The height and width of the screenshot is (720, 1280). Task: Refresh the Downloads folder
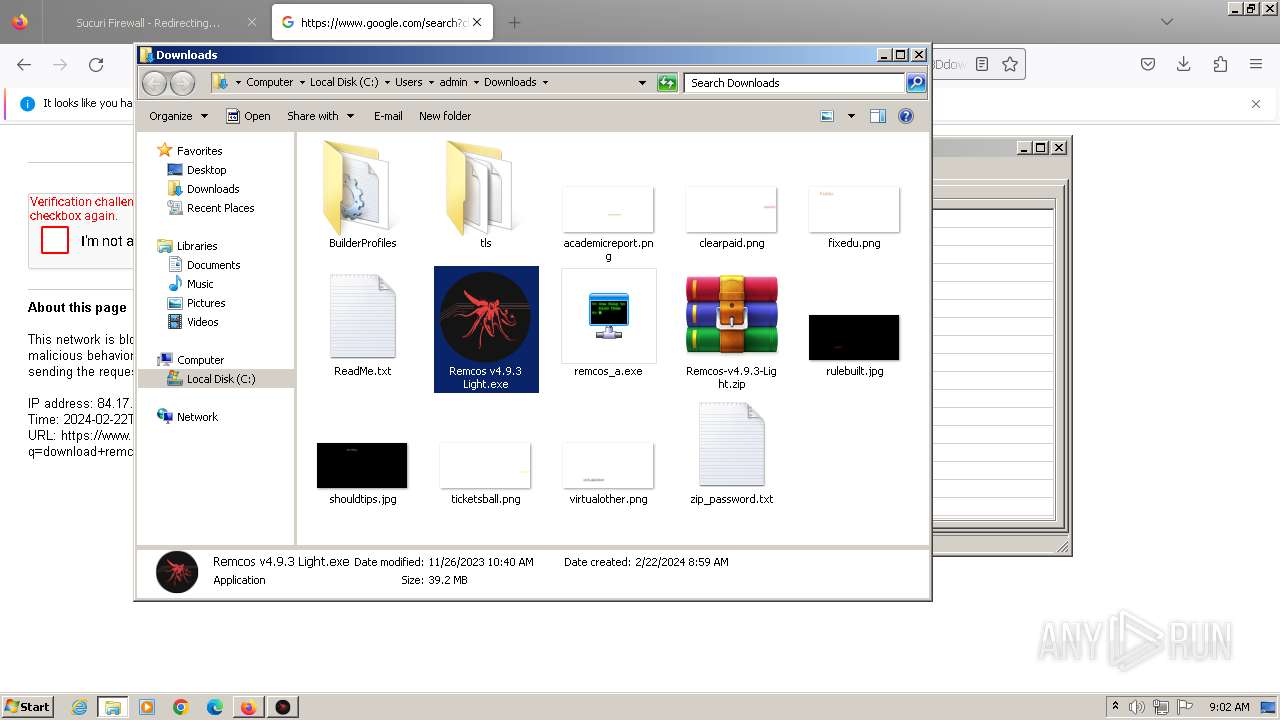tap(667, 83)
